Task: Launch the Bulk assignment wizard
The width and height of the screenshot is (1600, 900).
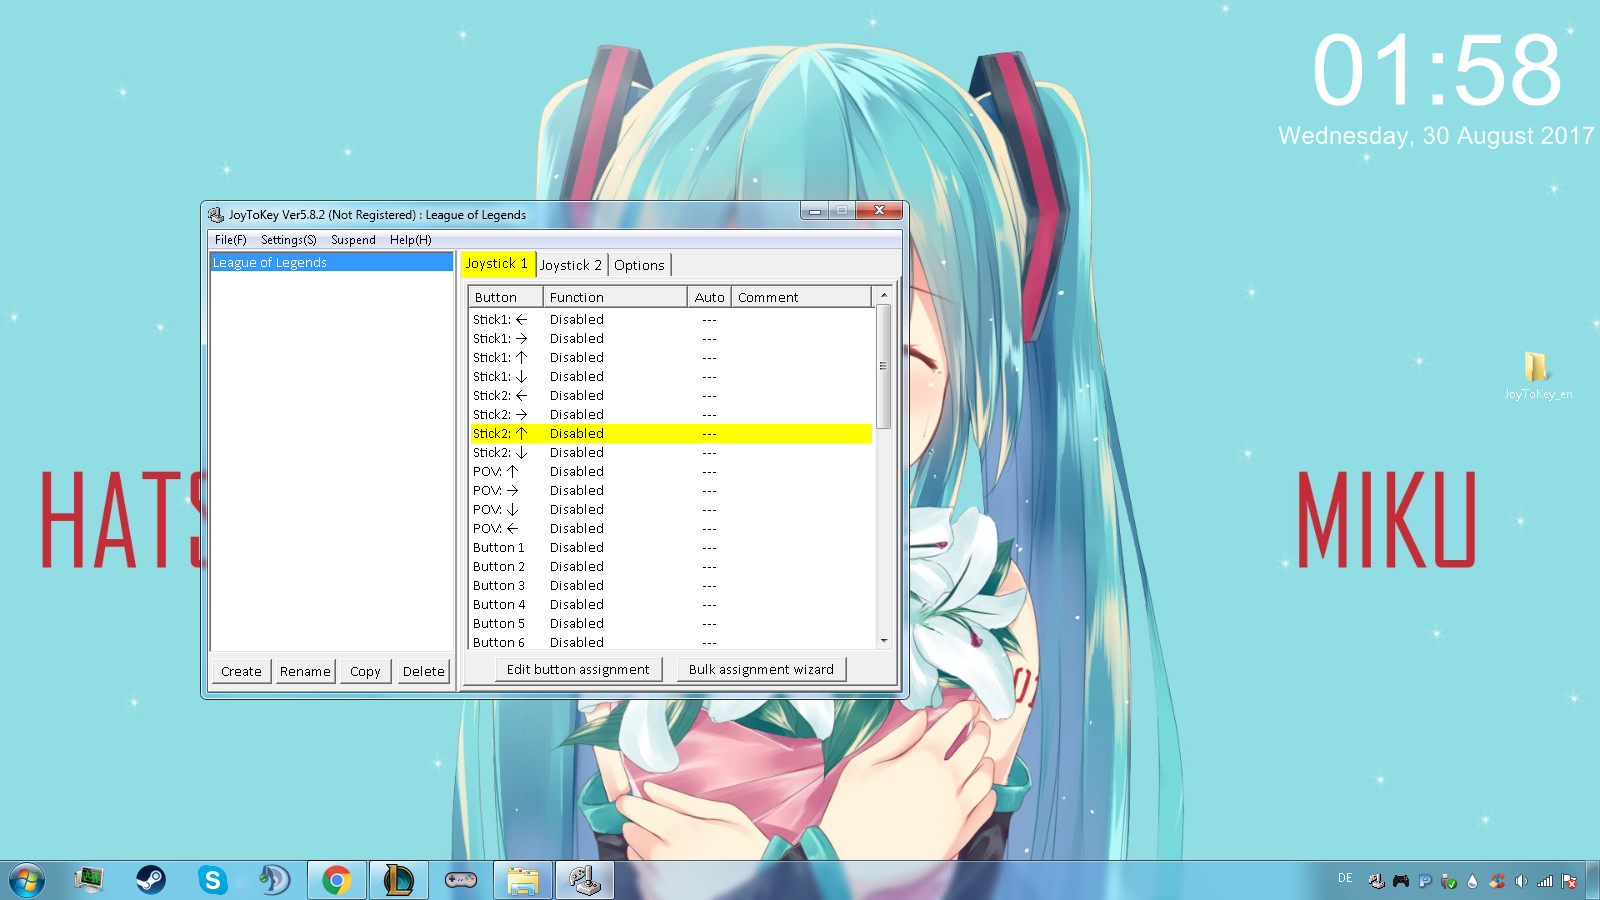Action: pos(761,670)
